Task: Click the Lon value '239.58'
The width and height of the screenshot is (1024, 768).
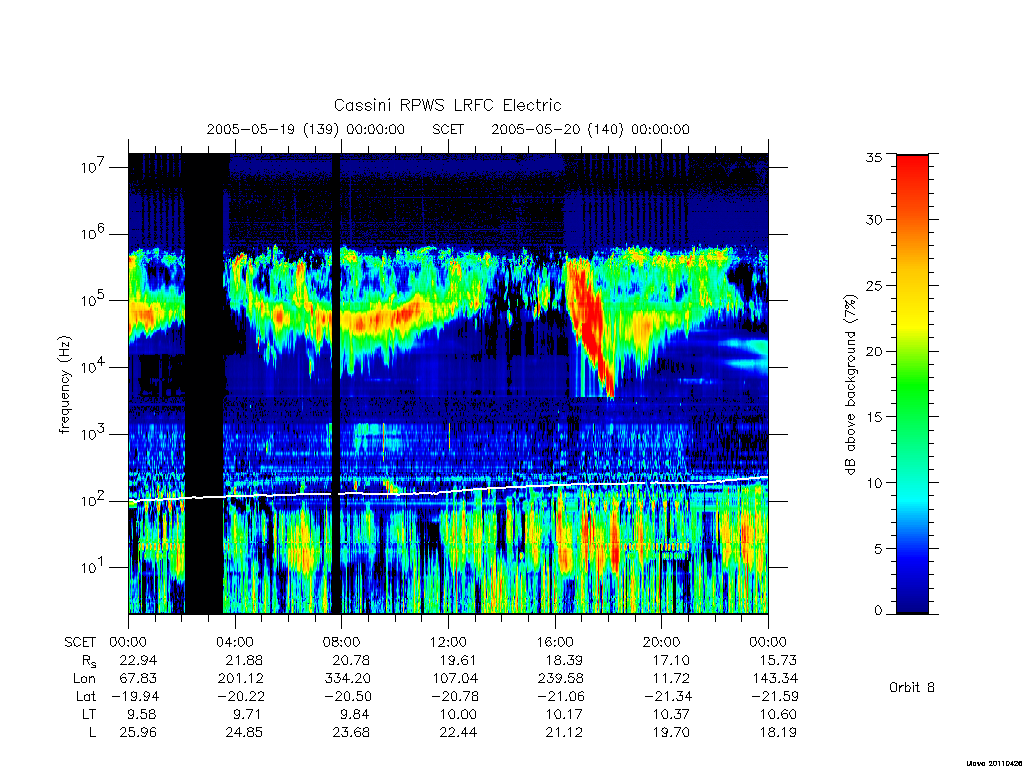Action: pyautogui.click(x=560, y=679)
